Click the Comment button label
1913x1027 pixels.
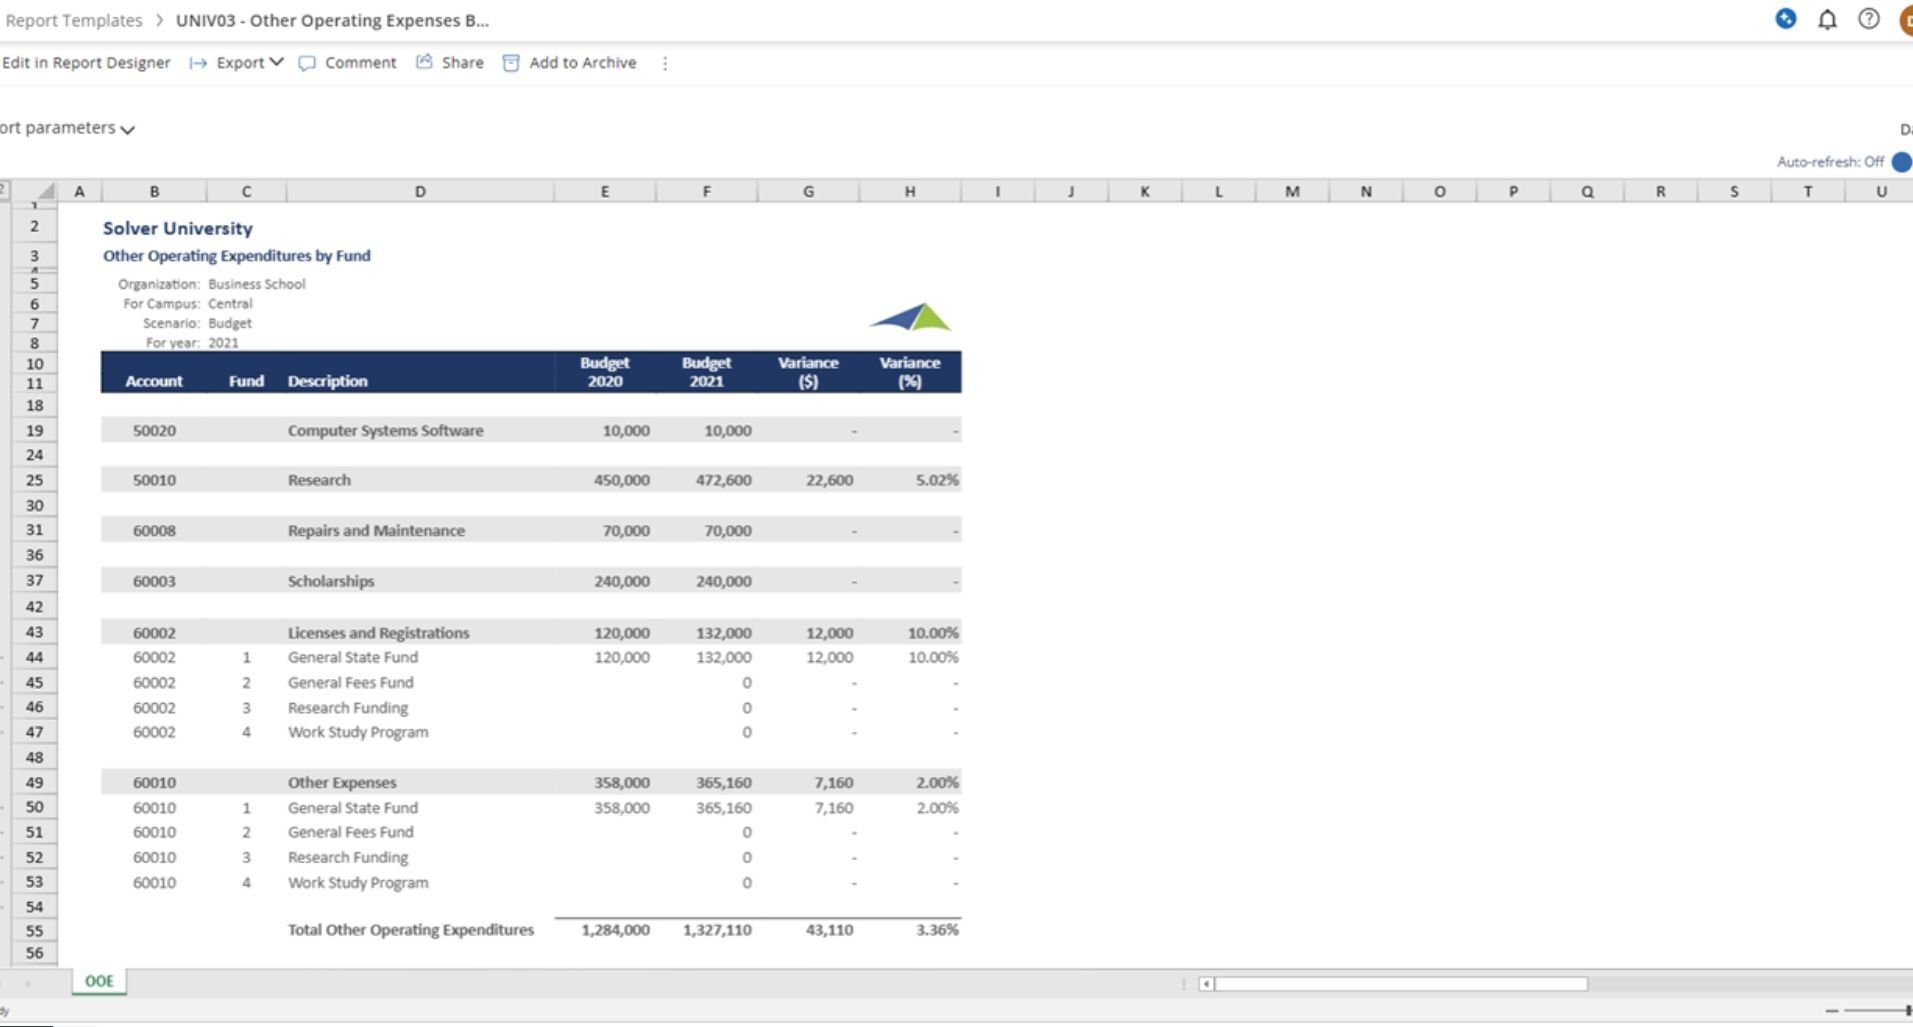(360, 62)
